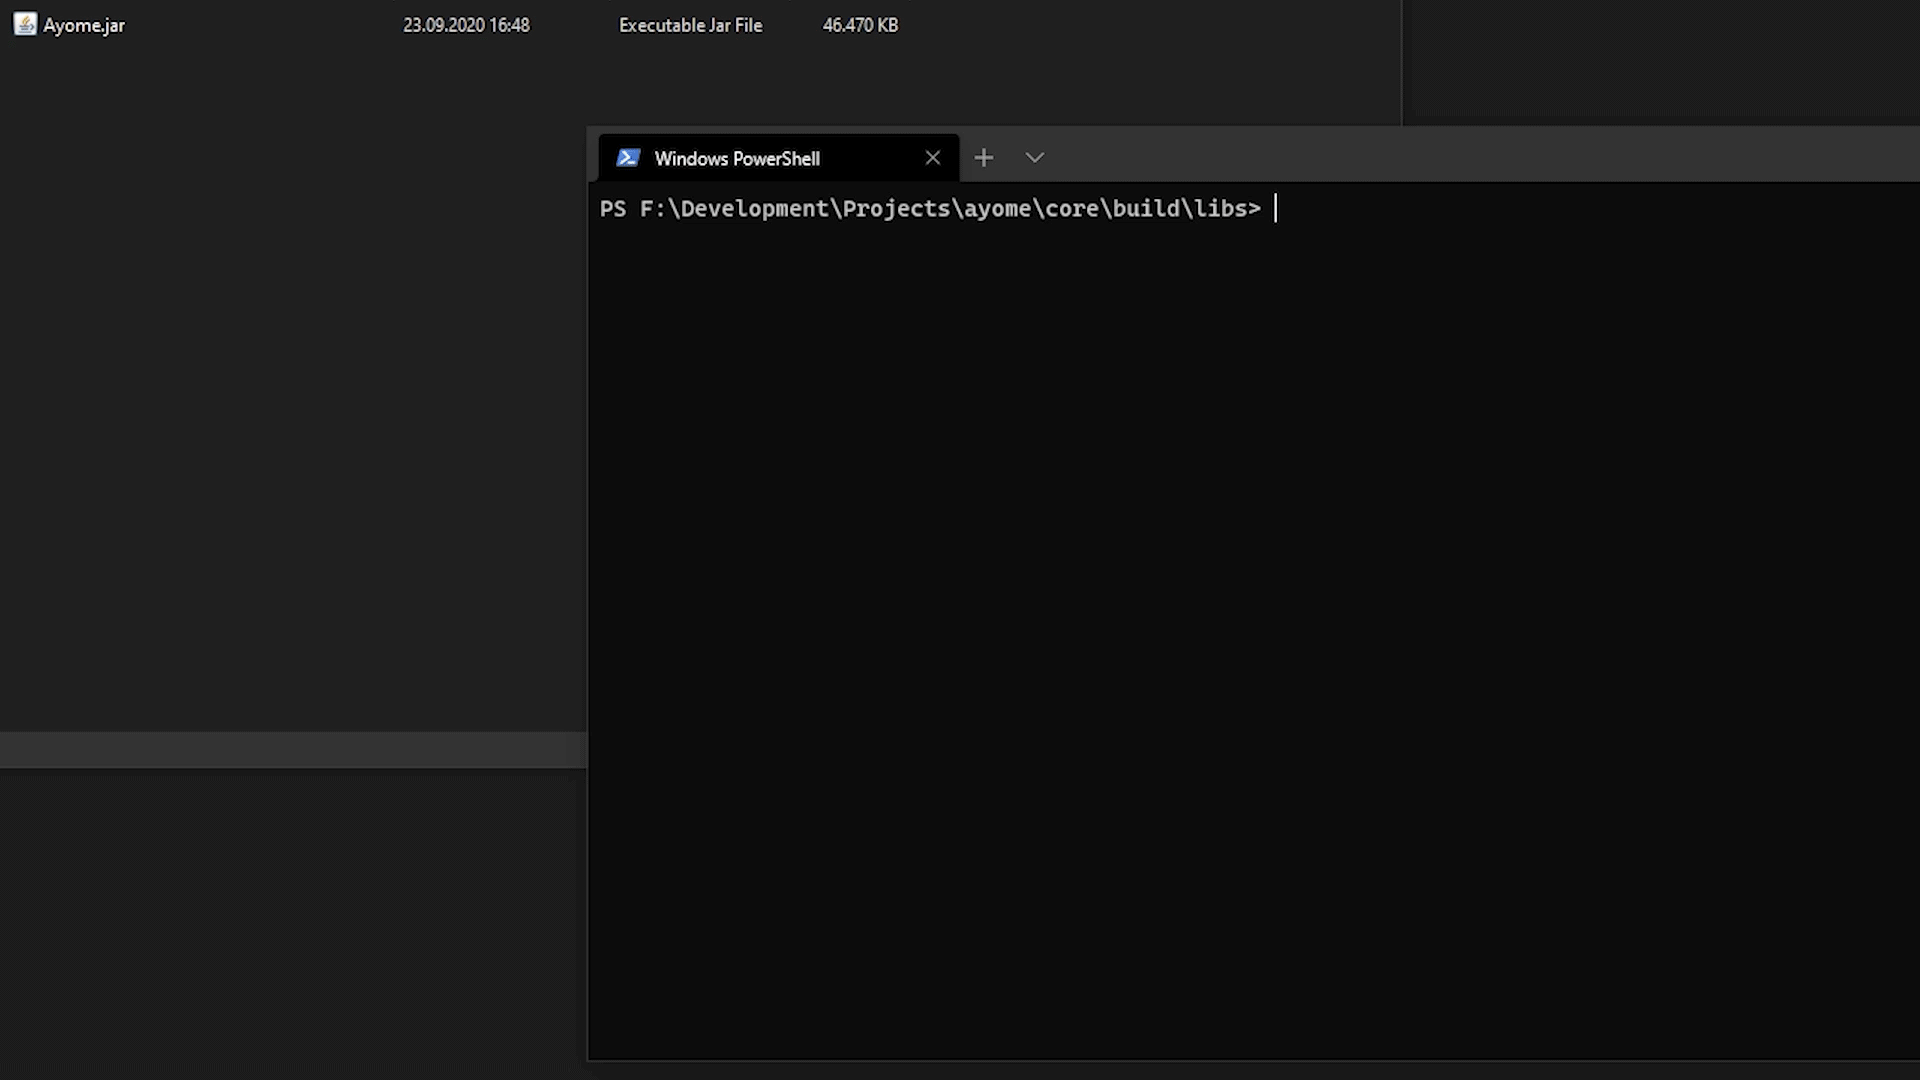The image size is (1920, 1080).
Task: Open a new terminal tab with plus
Action: pos(984,158)
